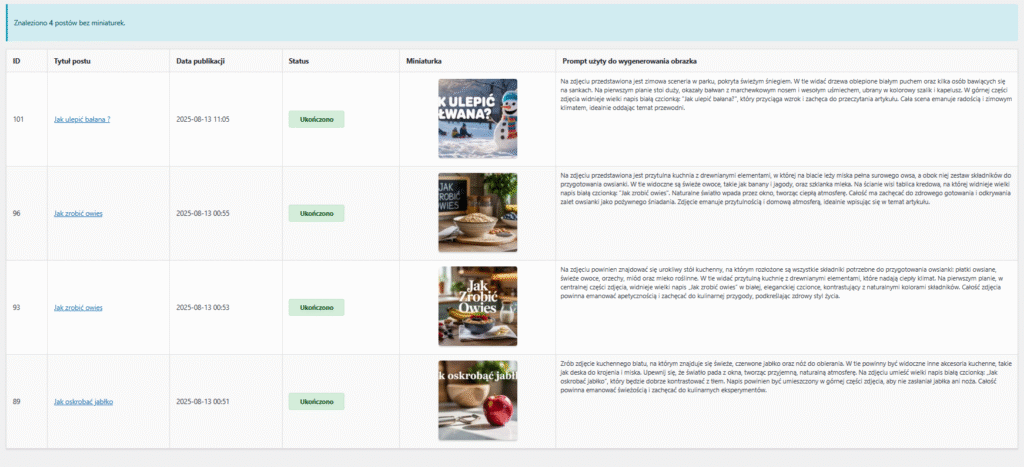The height and width of the screenshot is (467, 1024).
Task: Click the snowman thumbnail for post 101
Action: pyautogui.click(x=477, y=118)
